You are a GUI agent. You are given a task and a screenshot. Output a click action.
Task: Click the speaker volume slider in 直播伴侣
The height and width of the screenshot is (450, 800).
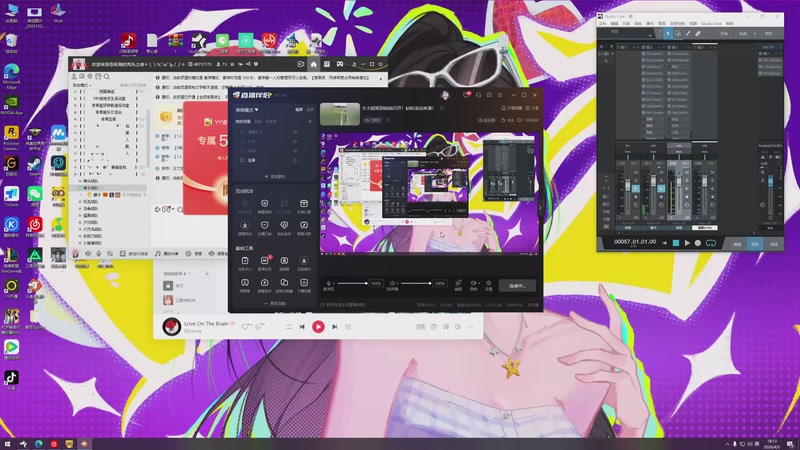(x=415, y=283)
